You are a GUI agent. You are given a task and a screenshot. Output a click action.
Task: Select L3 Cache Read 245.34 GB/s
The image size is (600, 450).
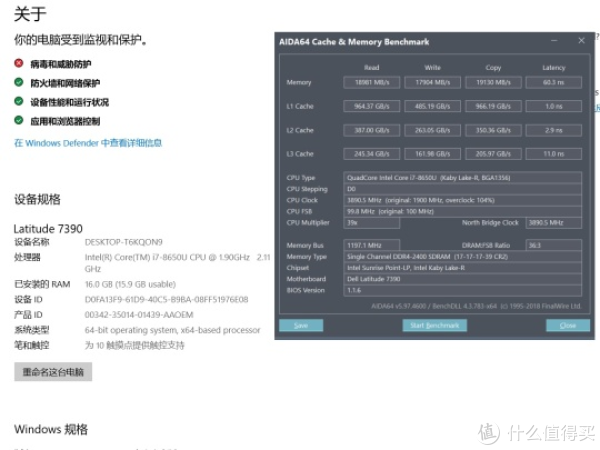click(x=372, y=154)
